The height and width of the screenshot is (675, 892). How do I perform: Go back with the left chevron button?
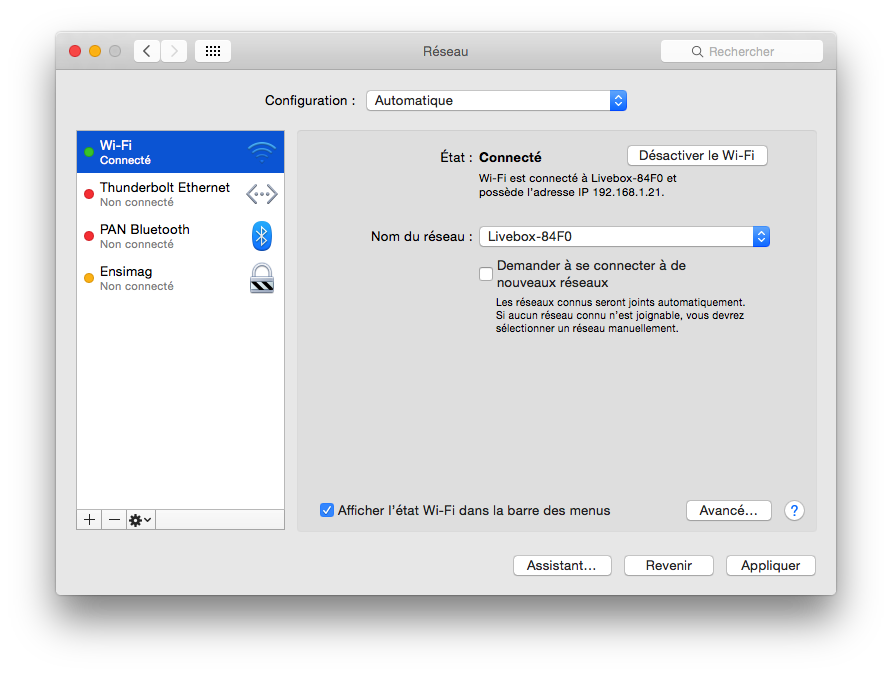[147, 51]
